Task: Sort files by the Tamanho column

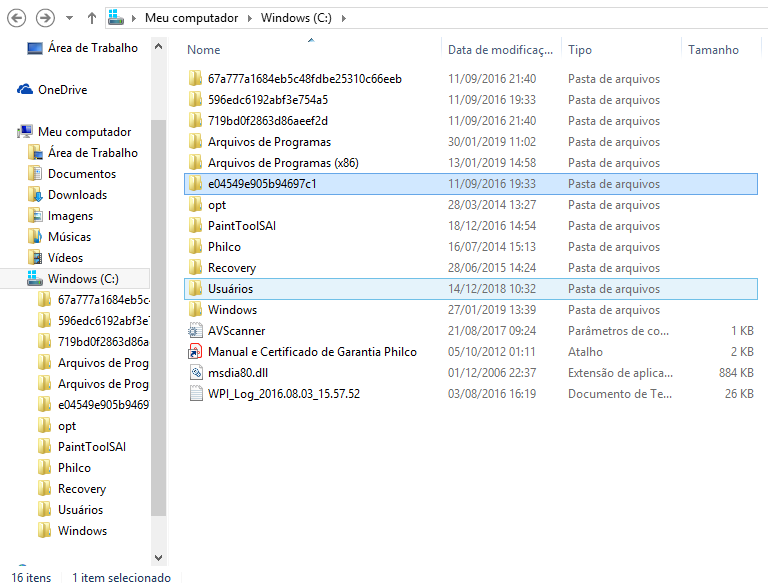Action: (713, 49)
